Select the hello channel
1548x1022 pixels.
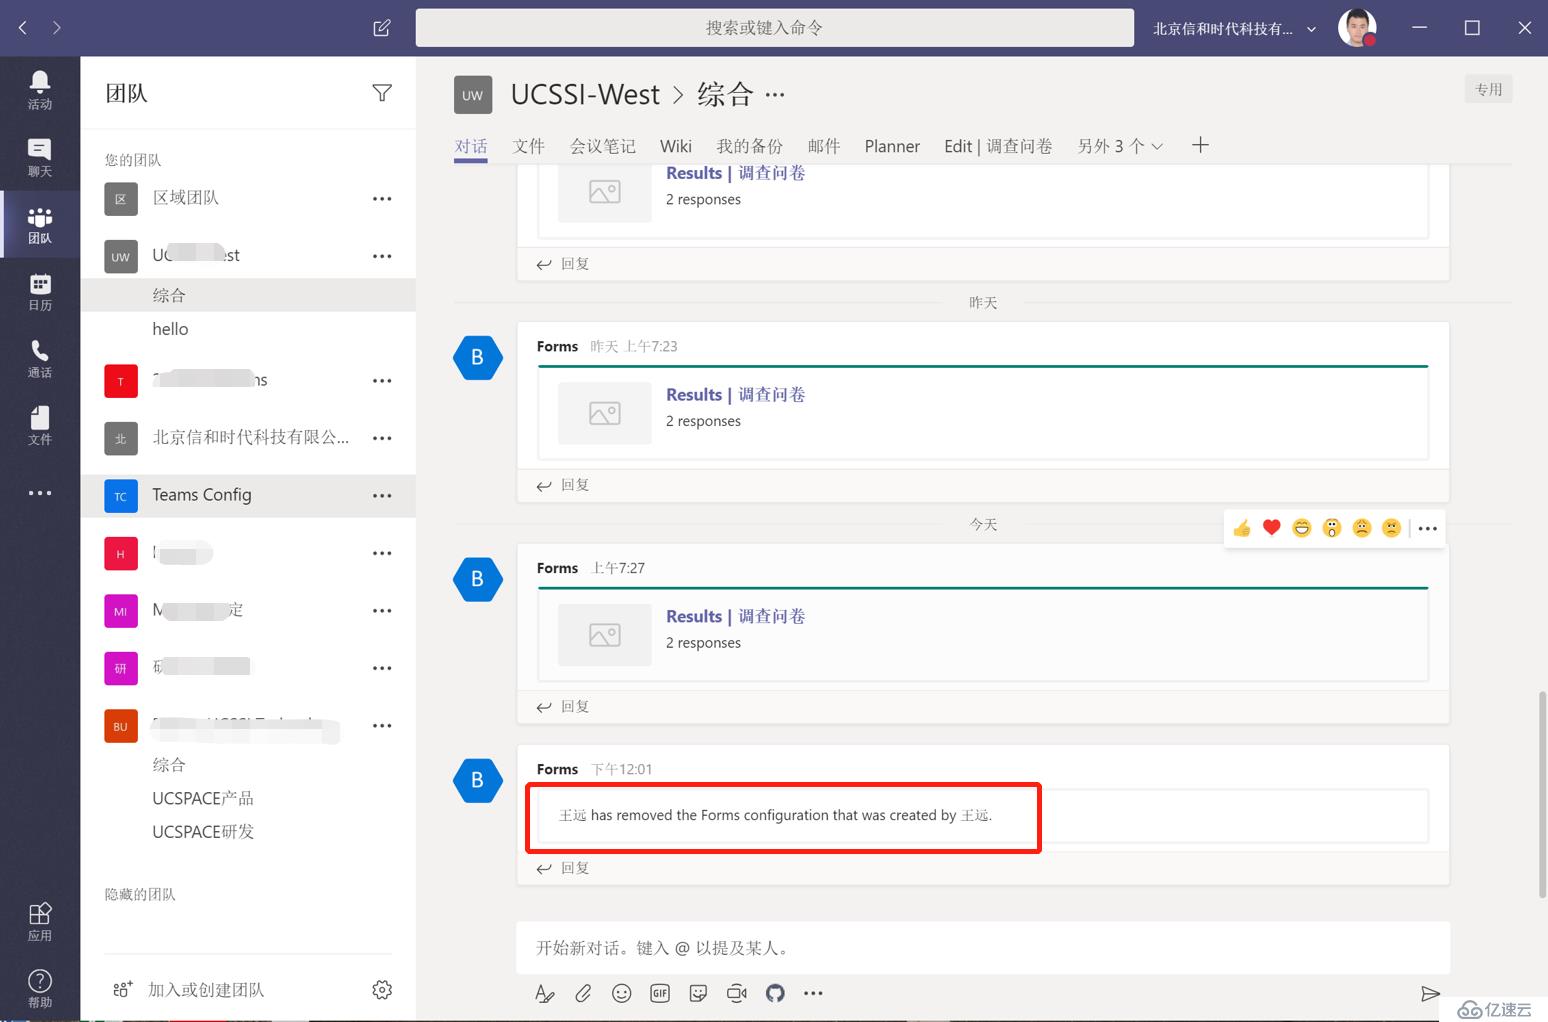coord(170,329)
